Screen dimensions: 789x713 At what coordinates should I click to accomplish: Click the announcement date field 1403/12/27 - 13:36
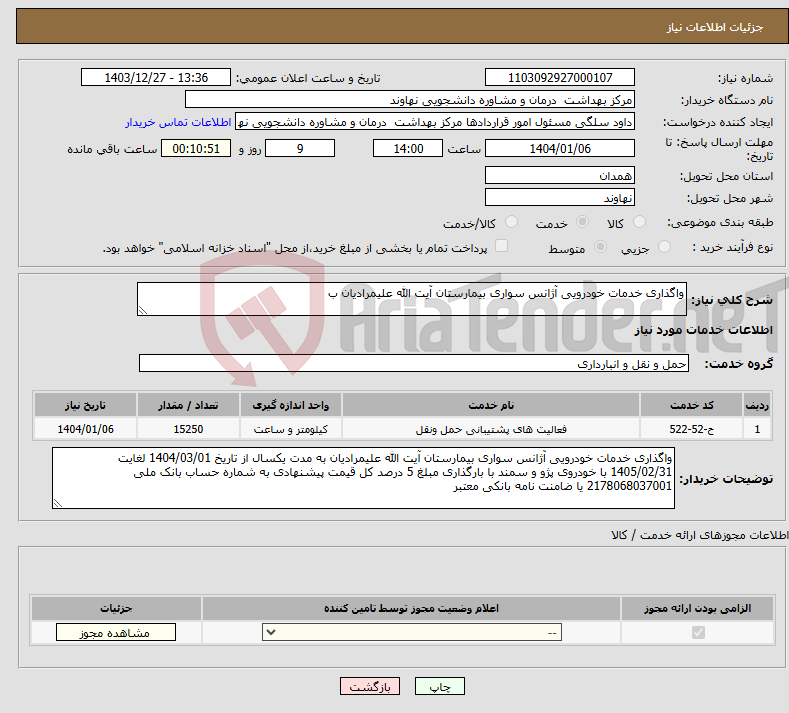[x=155, y=77]
